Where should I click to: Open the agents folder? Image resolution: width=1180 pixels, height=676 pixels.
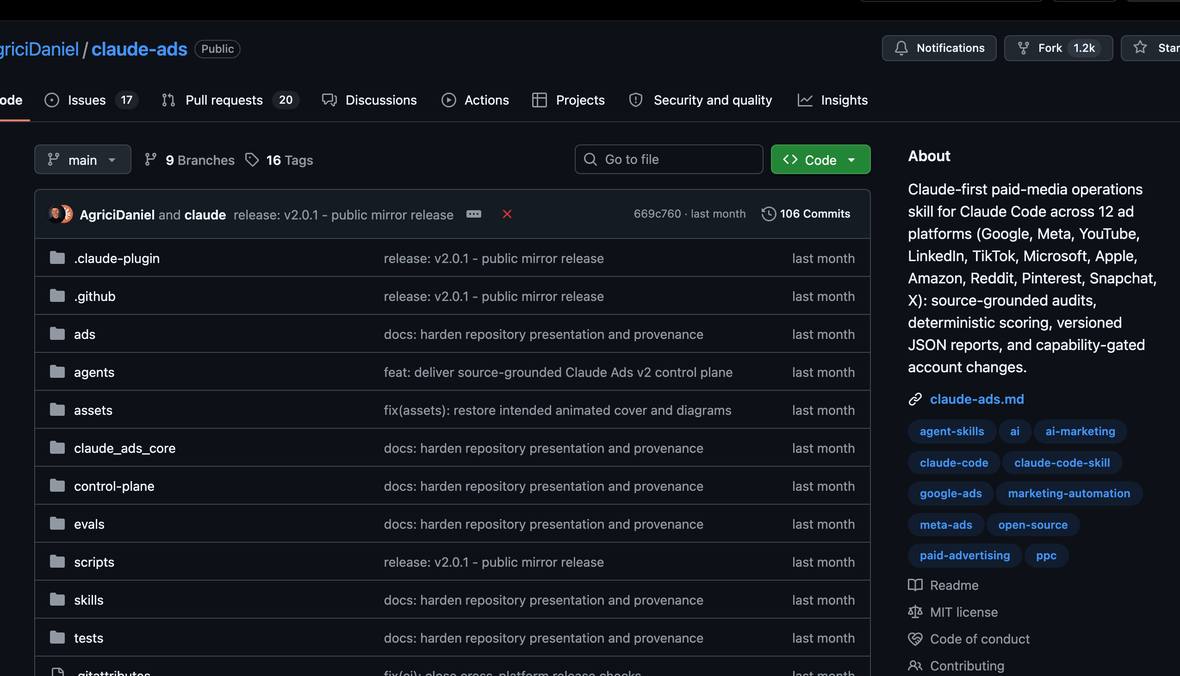tap(94, 372)
